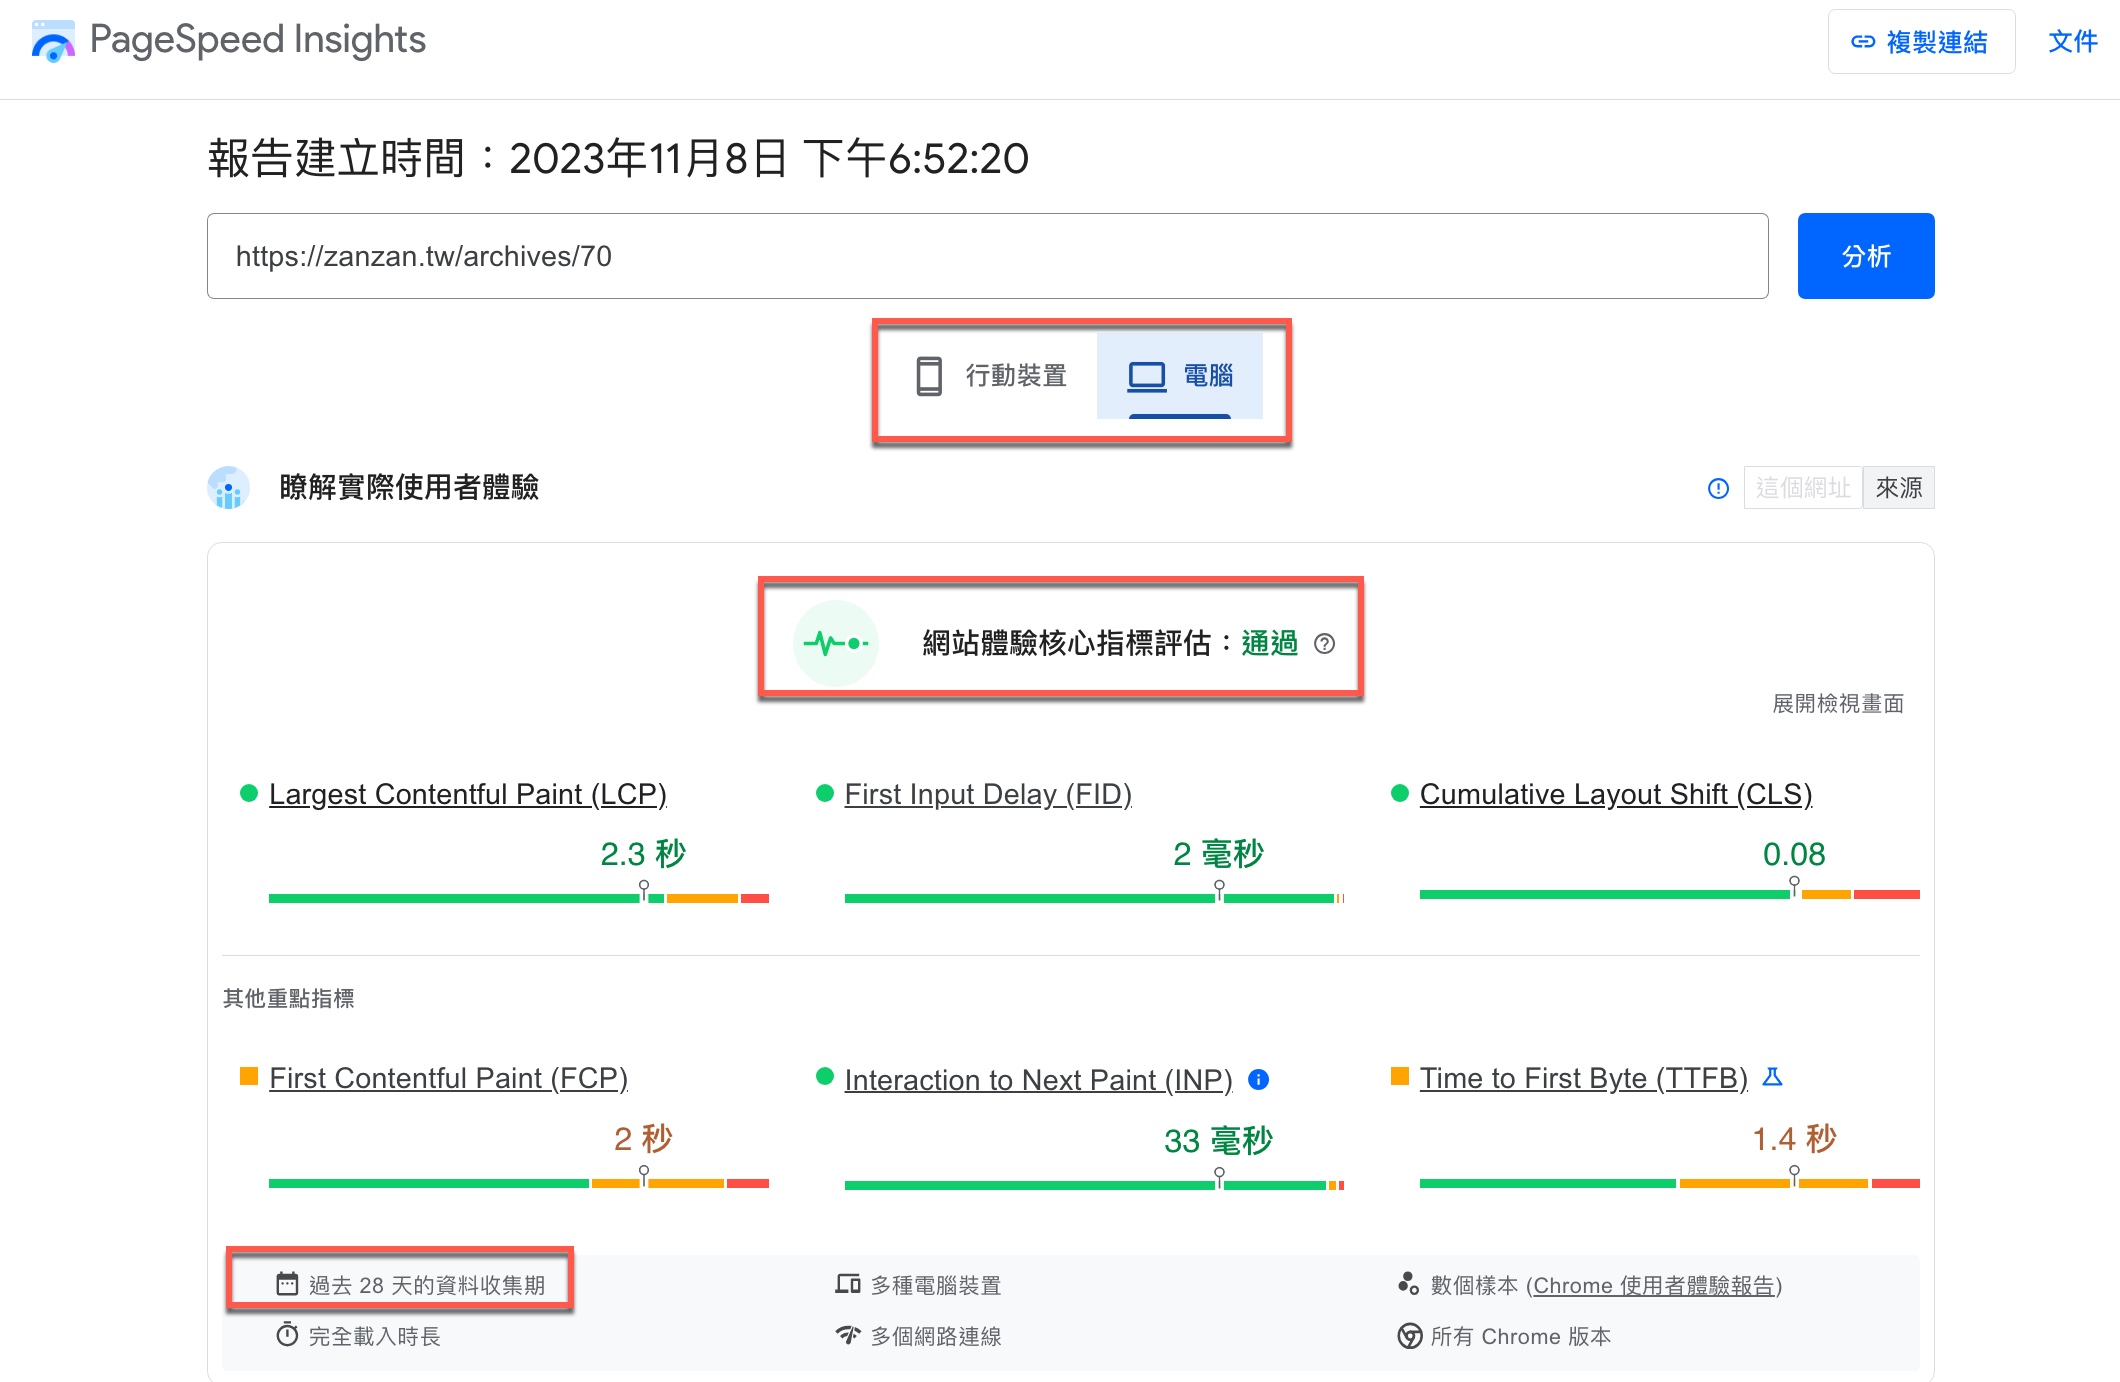Click the samples dots icon beside 數個樣本
2120x1382 pixels.
point(1409,1284)
